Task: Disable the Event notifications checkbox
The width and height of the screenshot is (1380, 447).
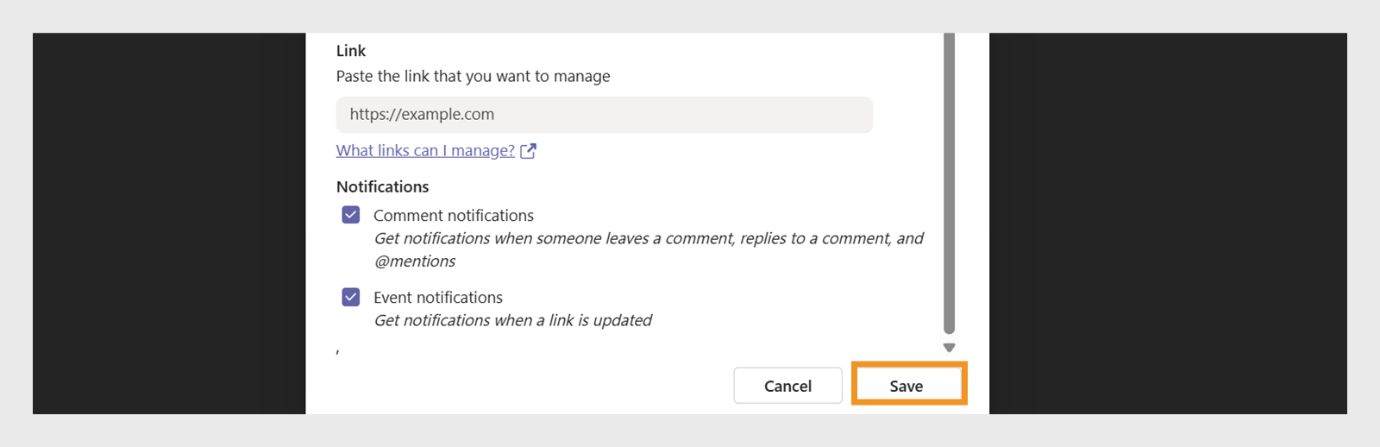Action: click(x=351, y=297)
